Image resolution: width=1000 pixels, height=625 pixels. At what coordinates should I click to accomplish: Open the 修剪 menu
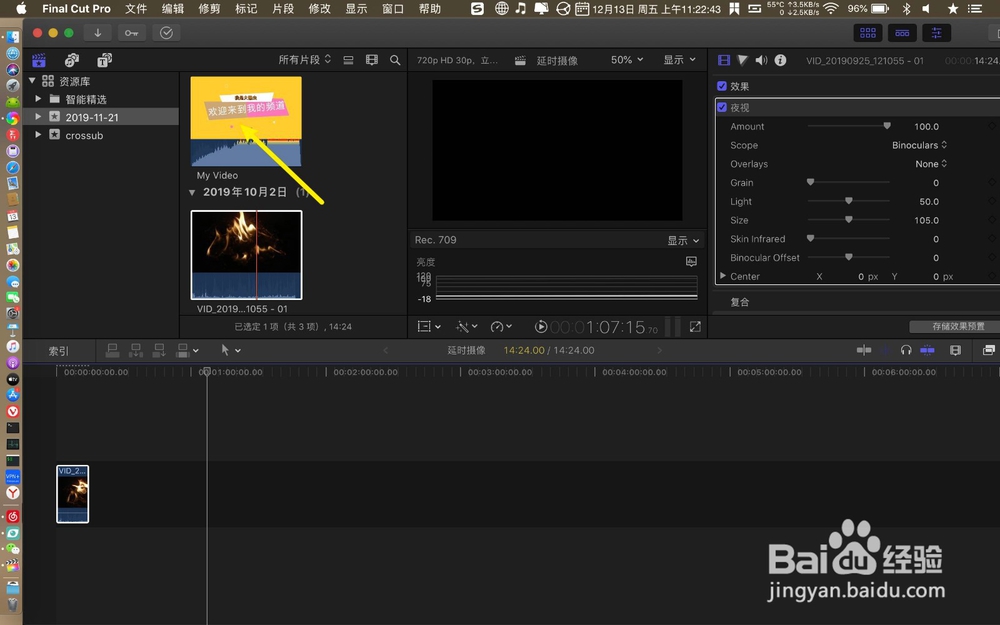(209, 8)
